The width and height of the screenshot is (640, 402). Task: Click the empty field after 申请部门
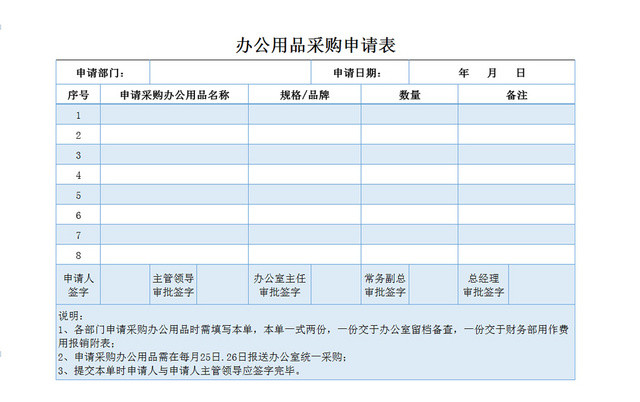tap(230, 73)
